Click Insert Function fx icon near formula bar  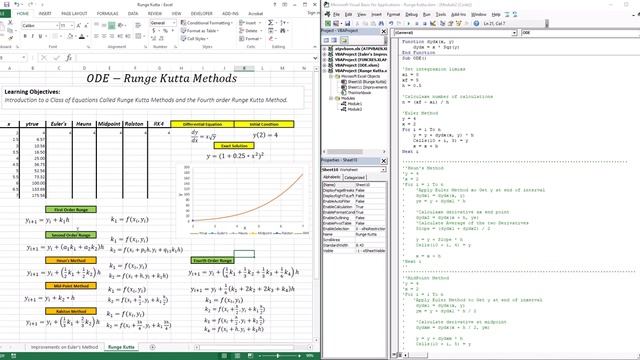click(x=69, y=58)
